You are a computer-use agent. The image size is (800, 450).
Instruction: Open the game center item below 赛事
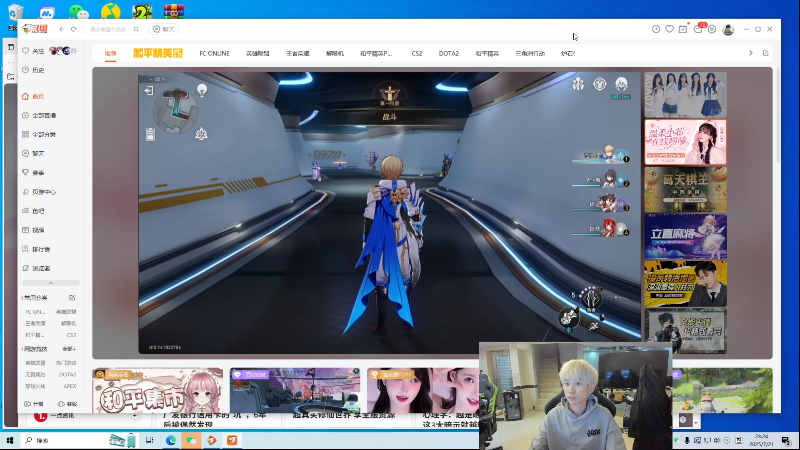tap(39, 192)
